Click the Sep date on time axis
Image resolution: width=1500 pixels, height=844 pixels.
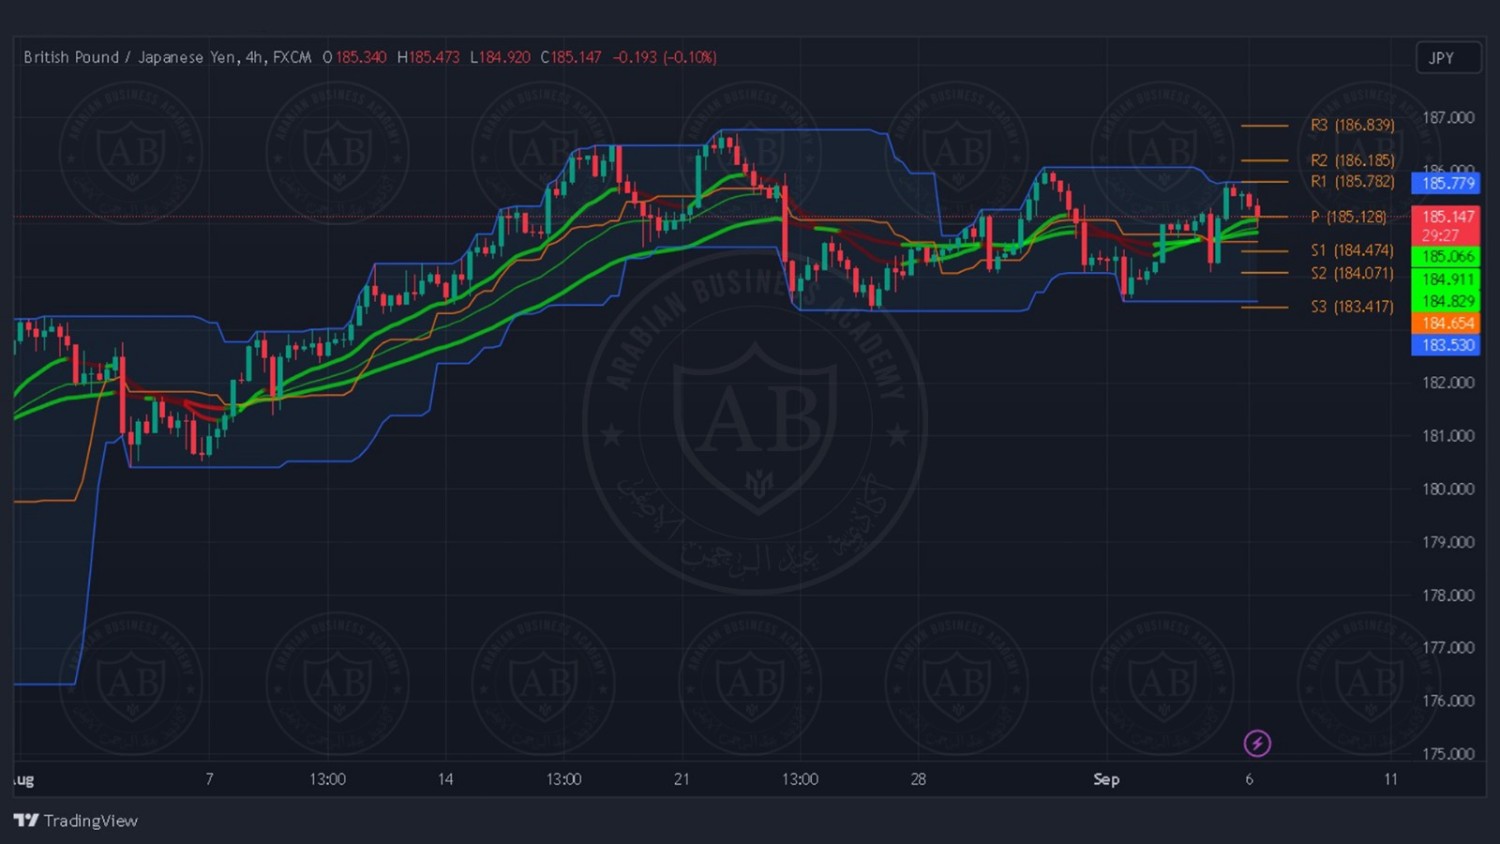(x=1106, y=779)
